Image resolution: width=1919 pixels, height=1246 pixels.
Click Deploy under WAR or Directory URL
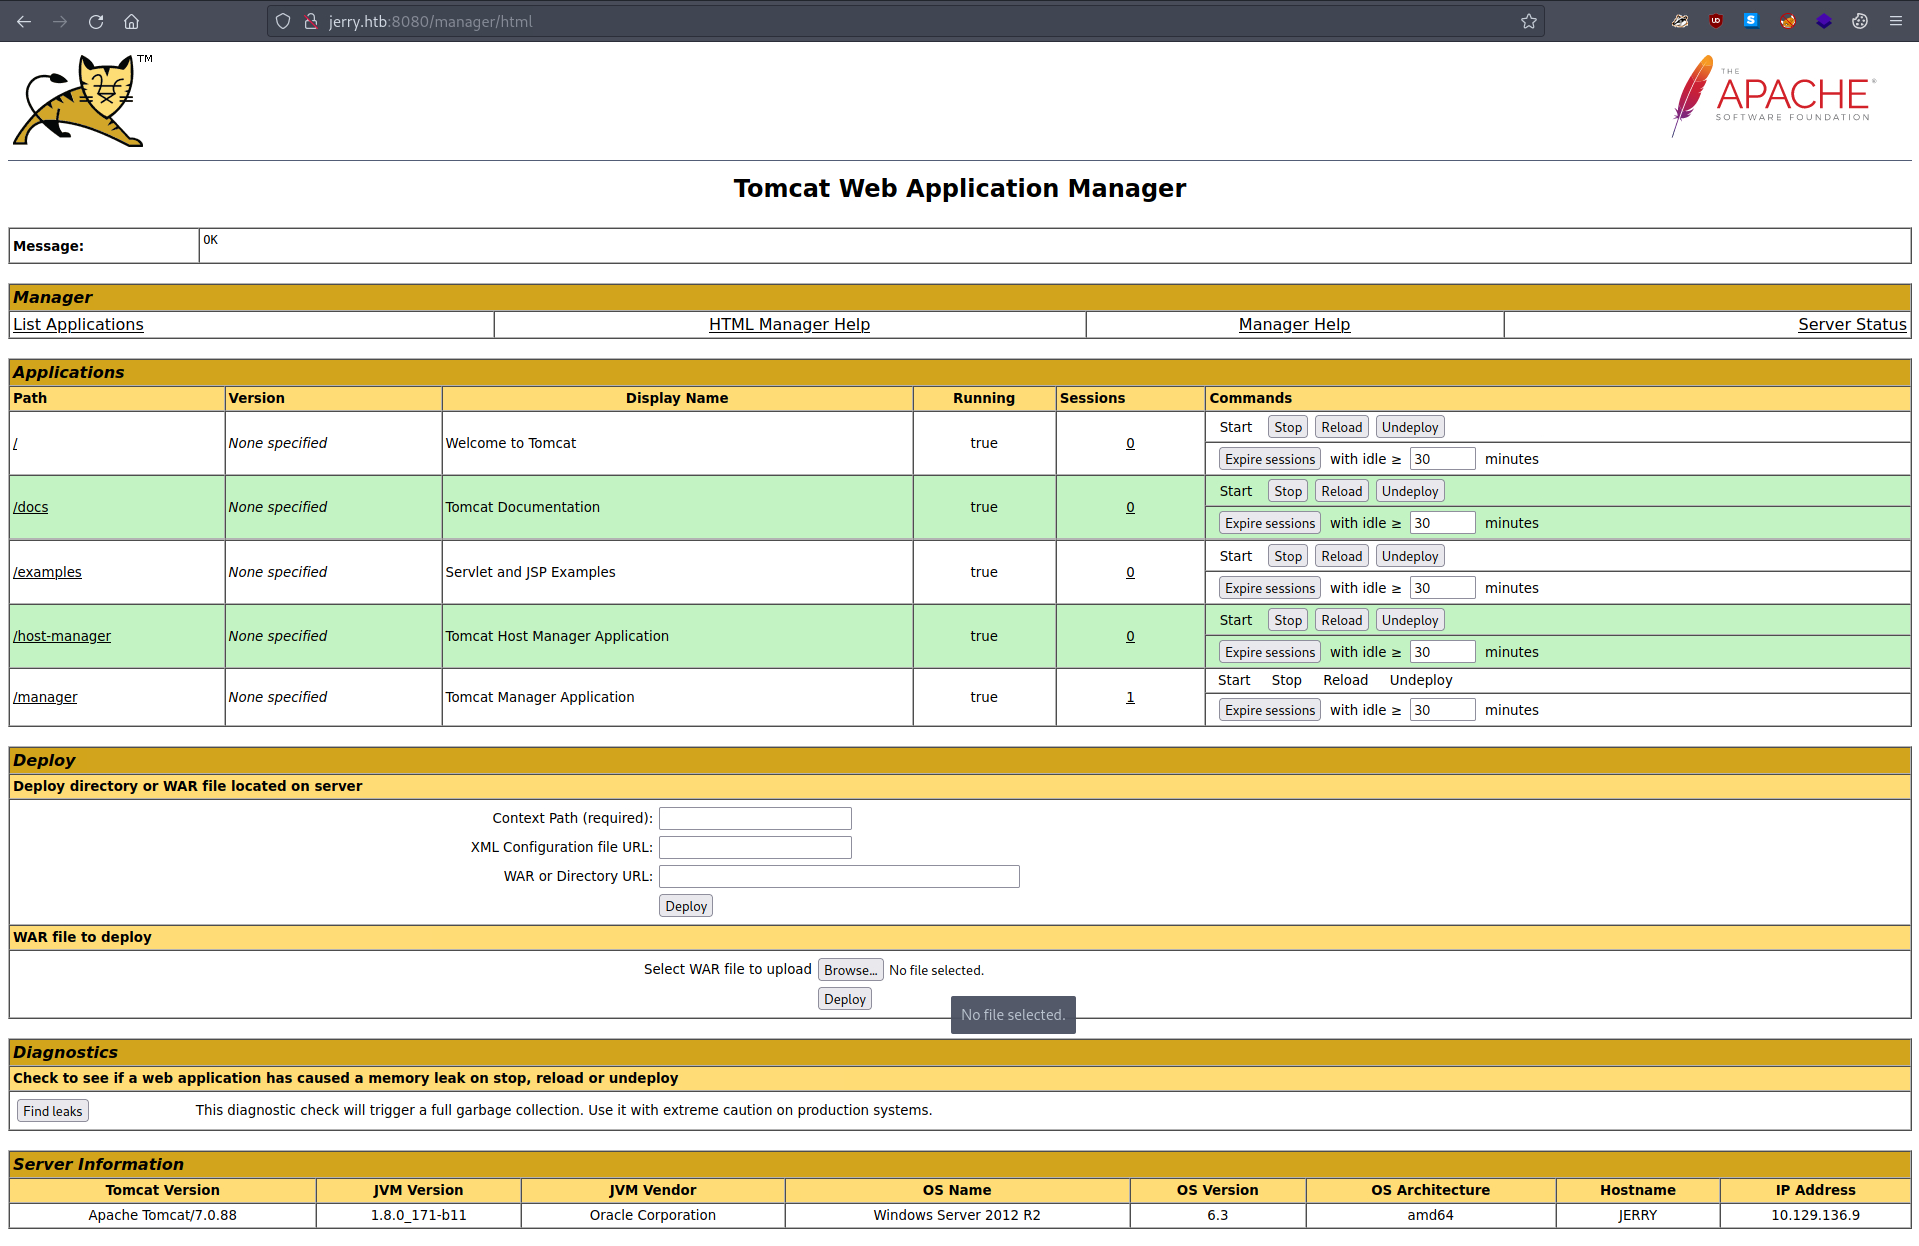pos(686,906)
